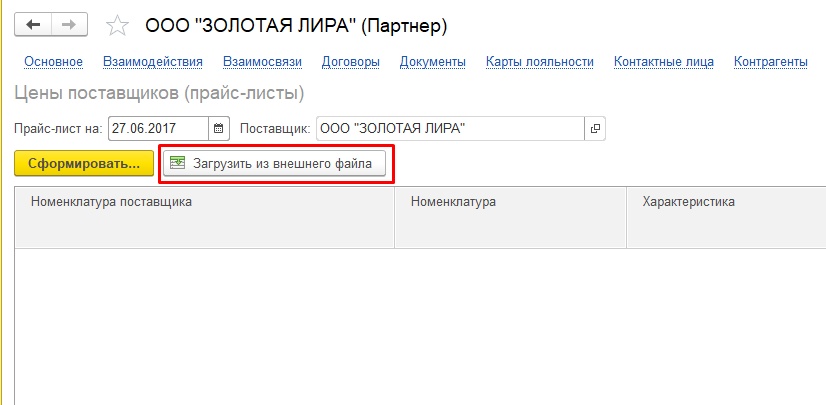
Task: Open the Договоры section
Action: (351, 62)
